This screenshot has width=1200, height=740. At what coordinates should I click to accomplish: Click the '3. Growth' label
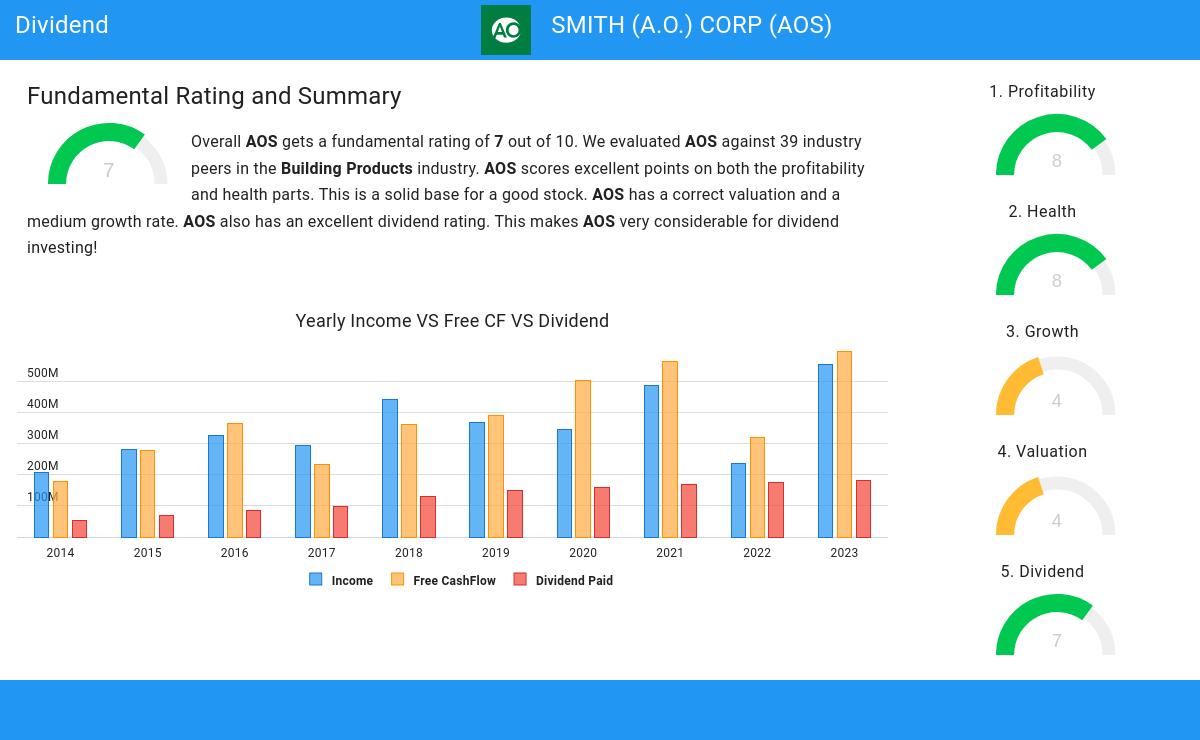1042,331
